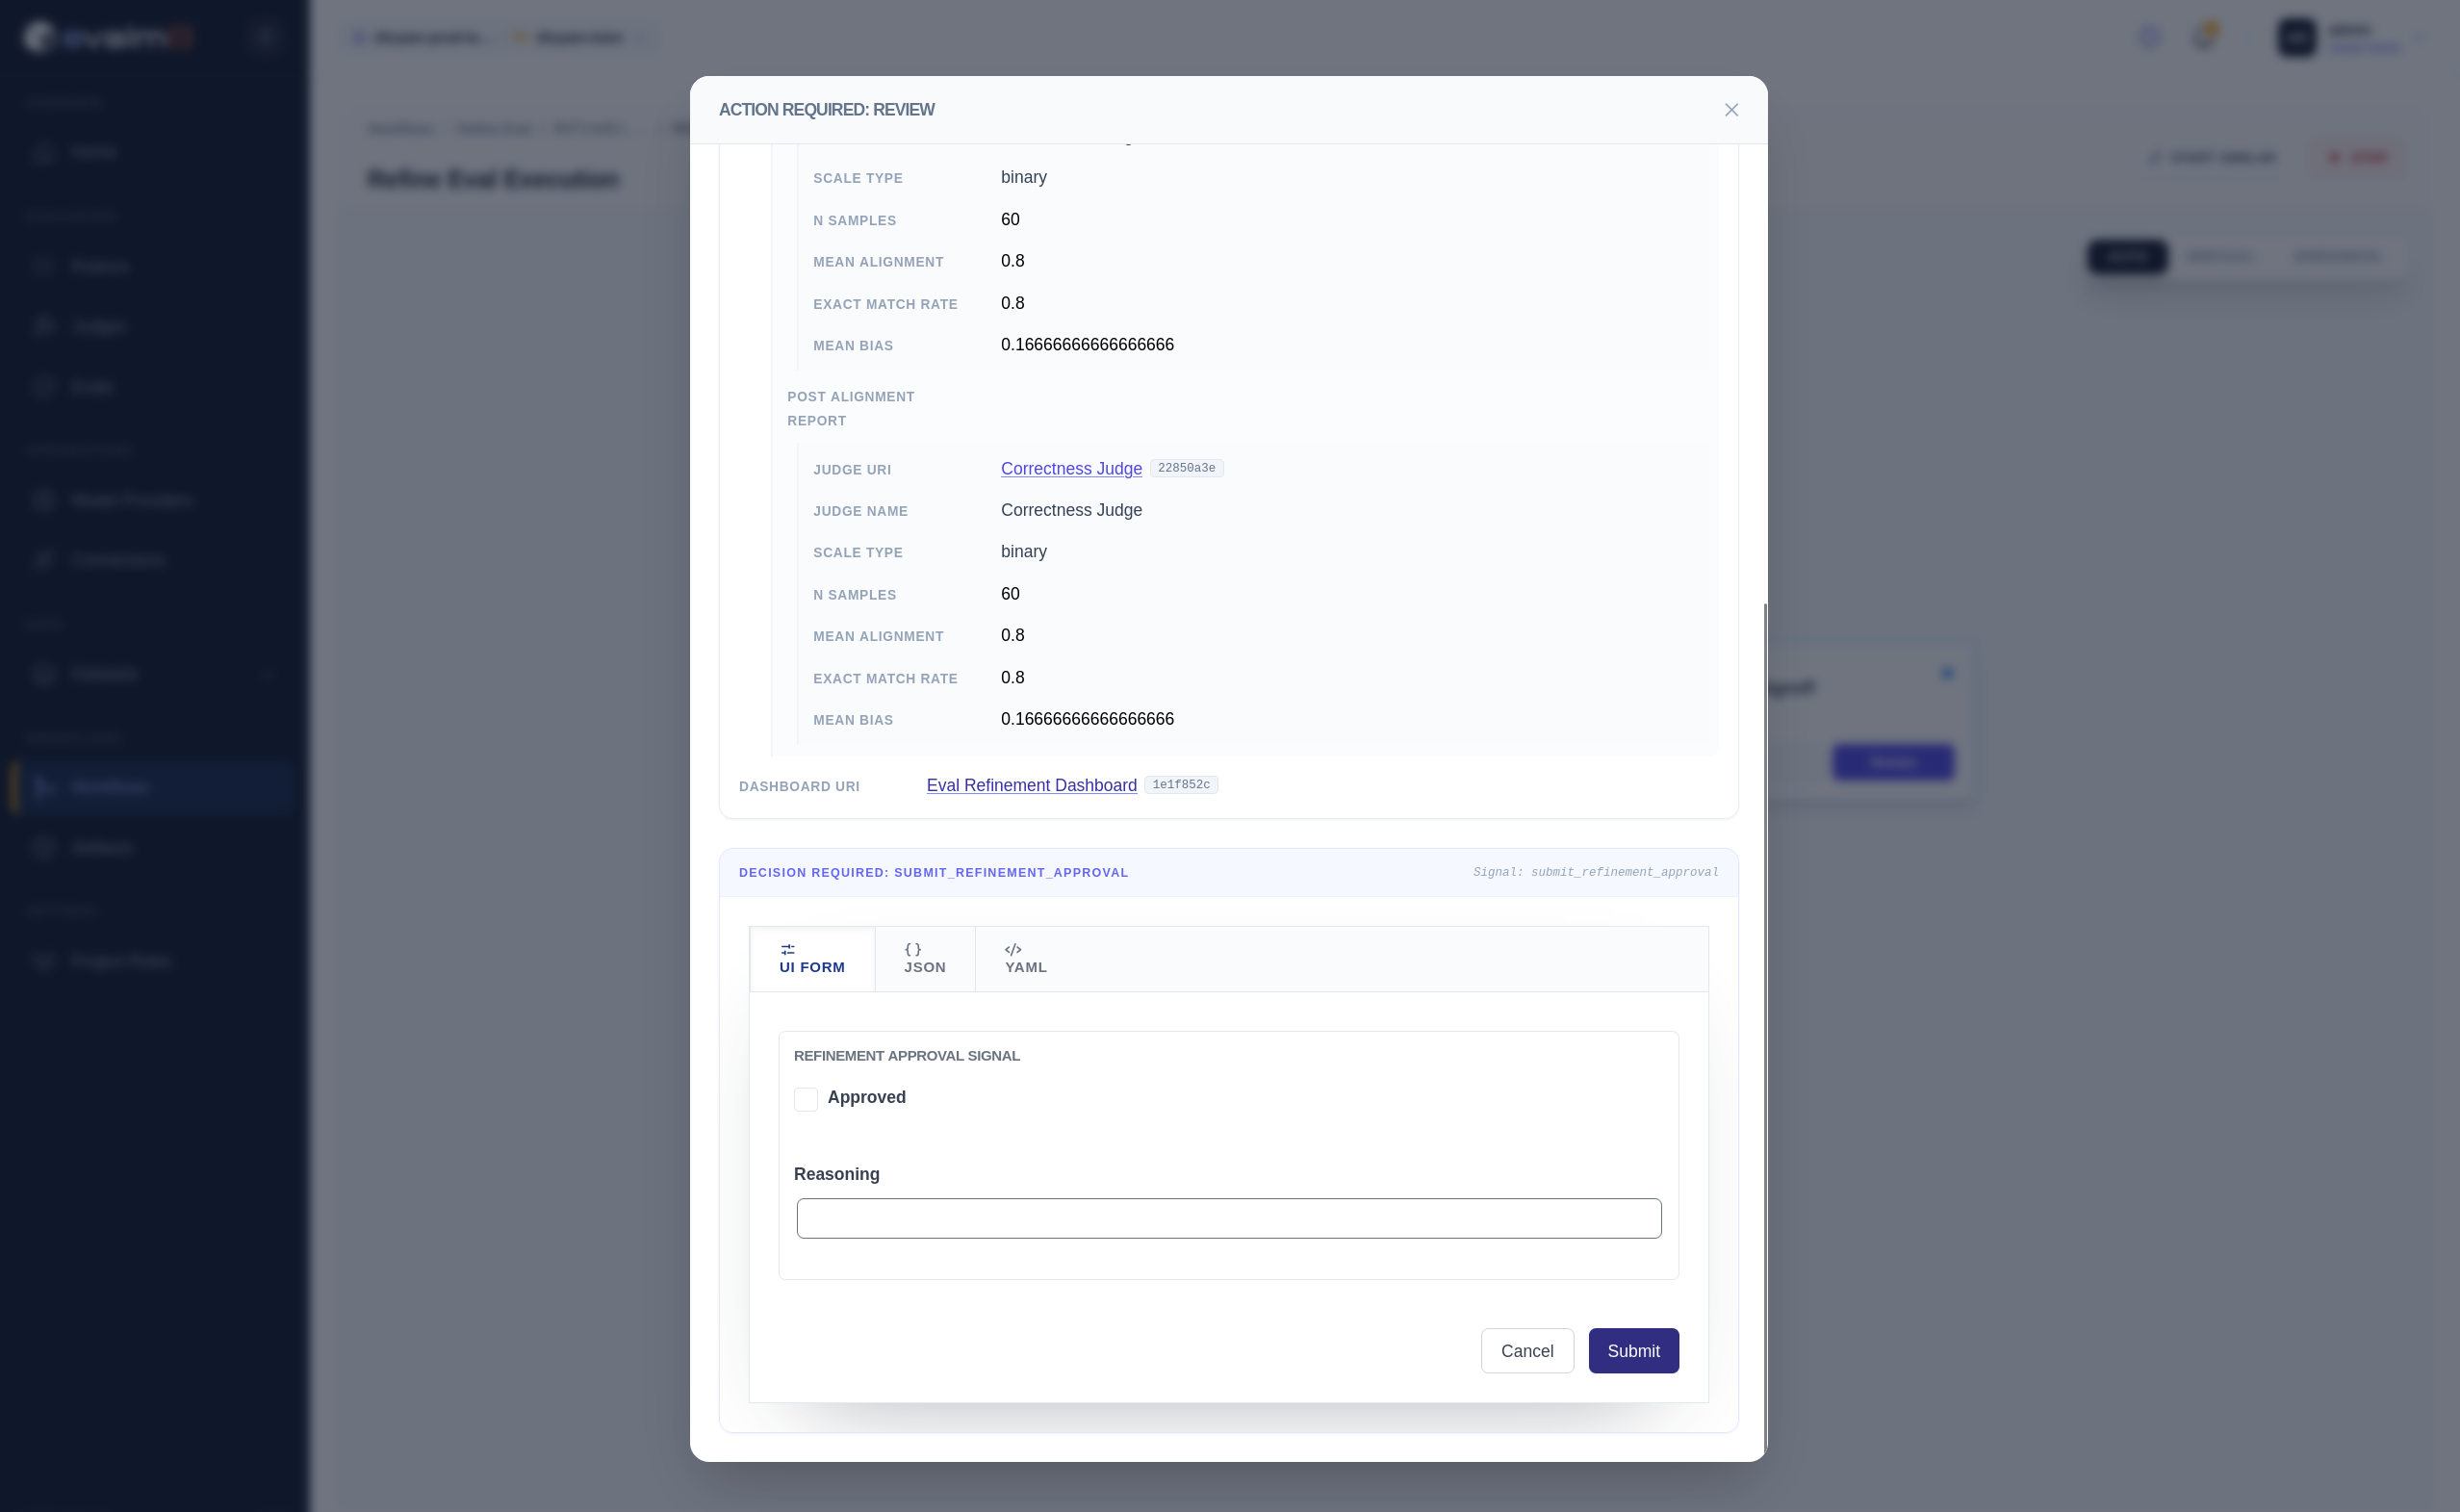Click the 22850a3e hash badge
2460x1512 pixels.
(1186, 468)
